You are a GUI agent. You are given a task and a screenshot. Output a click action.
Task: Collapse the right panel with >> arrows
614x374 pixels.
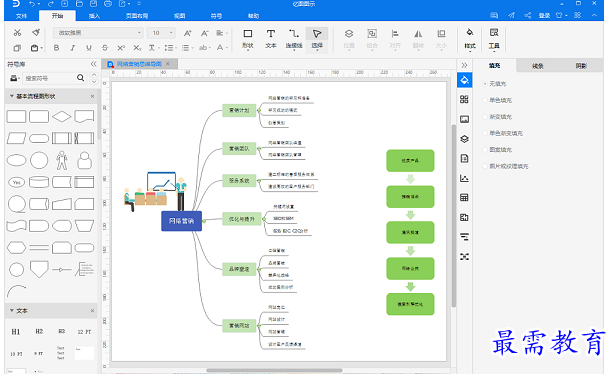pyautogui.click(x=464, y=65)
